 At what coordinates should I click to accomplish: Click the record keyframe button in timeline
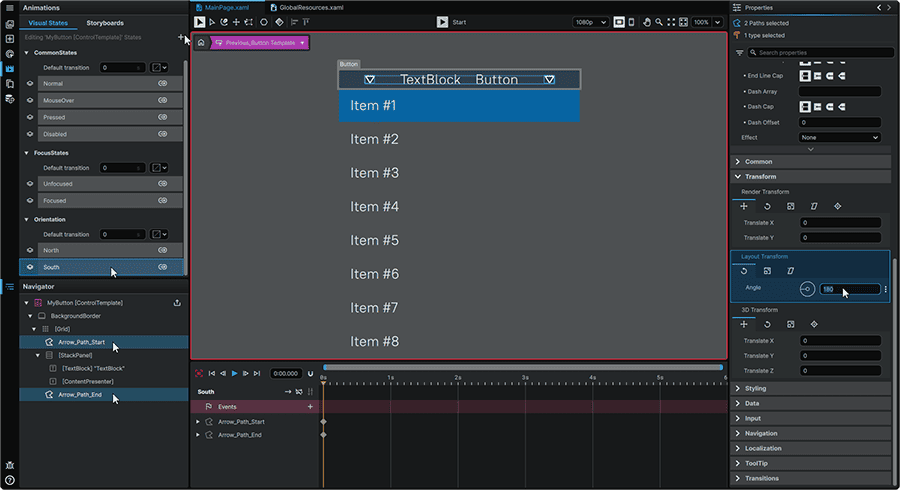click(199, 374)
